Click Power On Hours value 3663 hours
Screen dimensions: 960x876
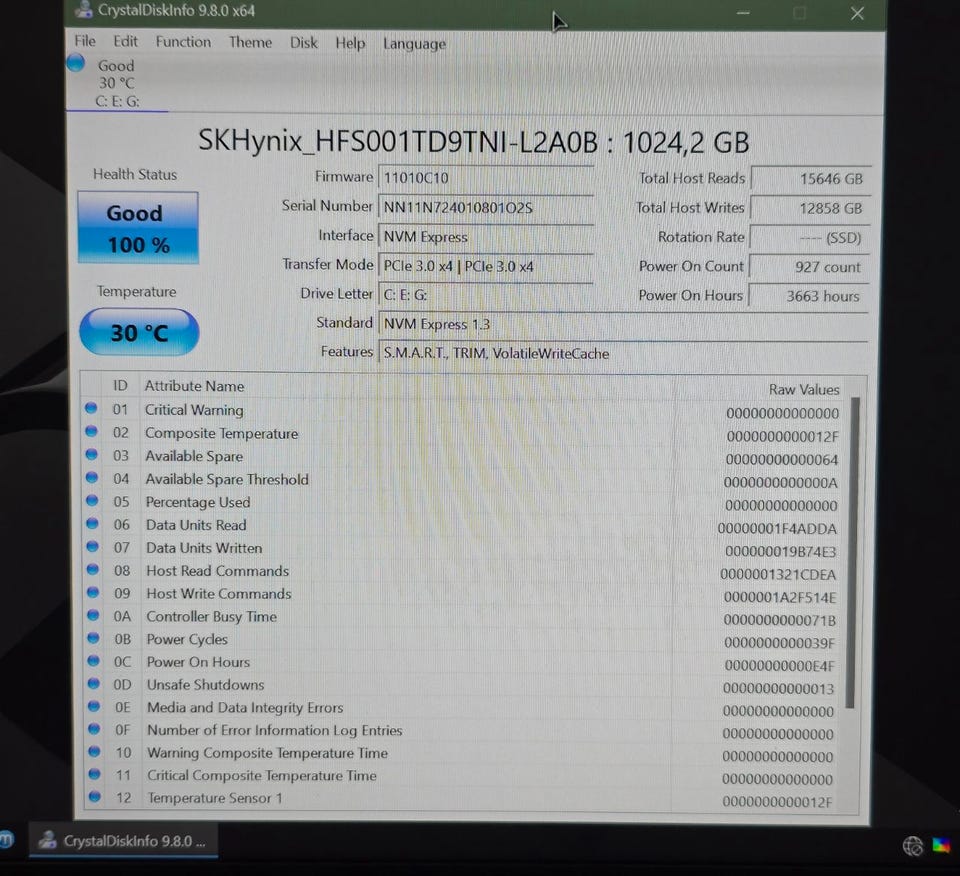pyautogui.click(x=808, y=296)
